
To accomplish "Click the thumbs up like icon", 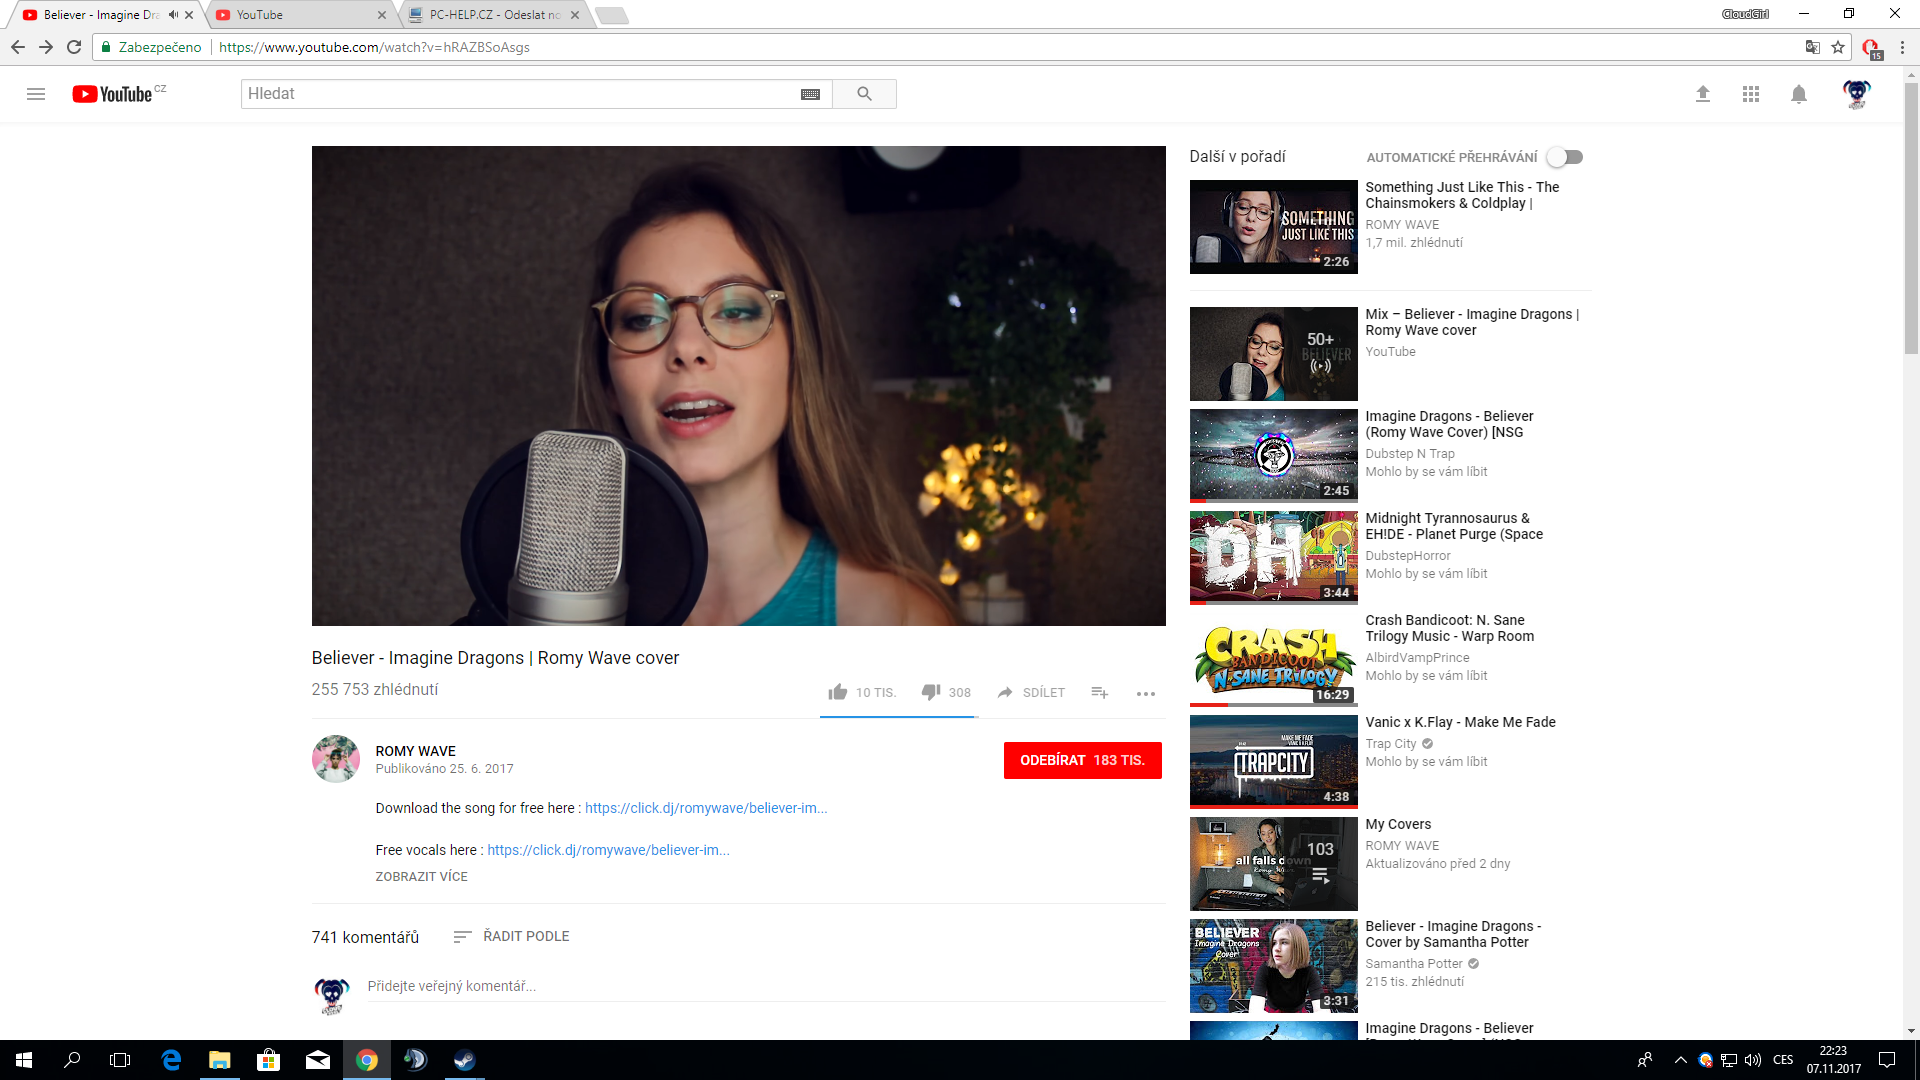I will point(838,692).
